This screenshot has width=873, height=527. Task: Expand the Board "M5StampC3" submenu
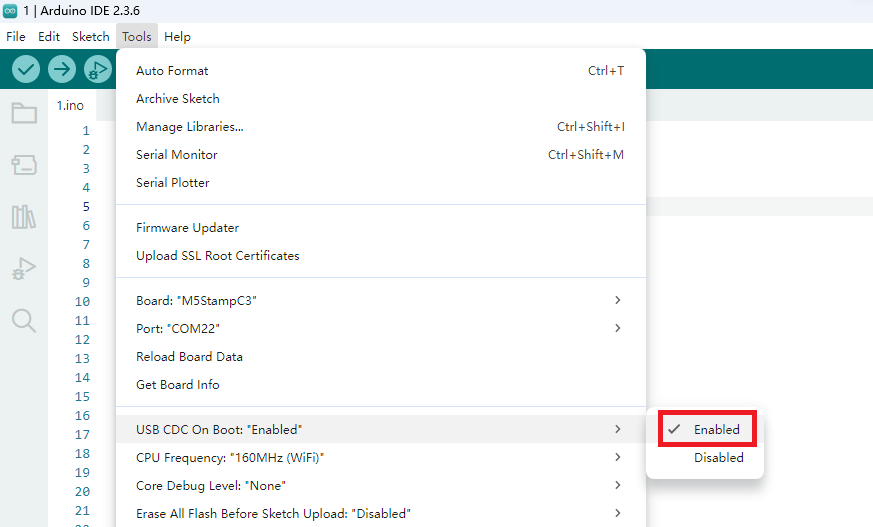point(381,301)
